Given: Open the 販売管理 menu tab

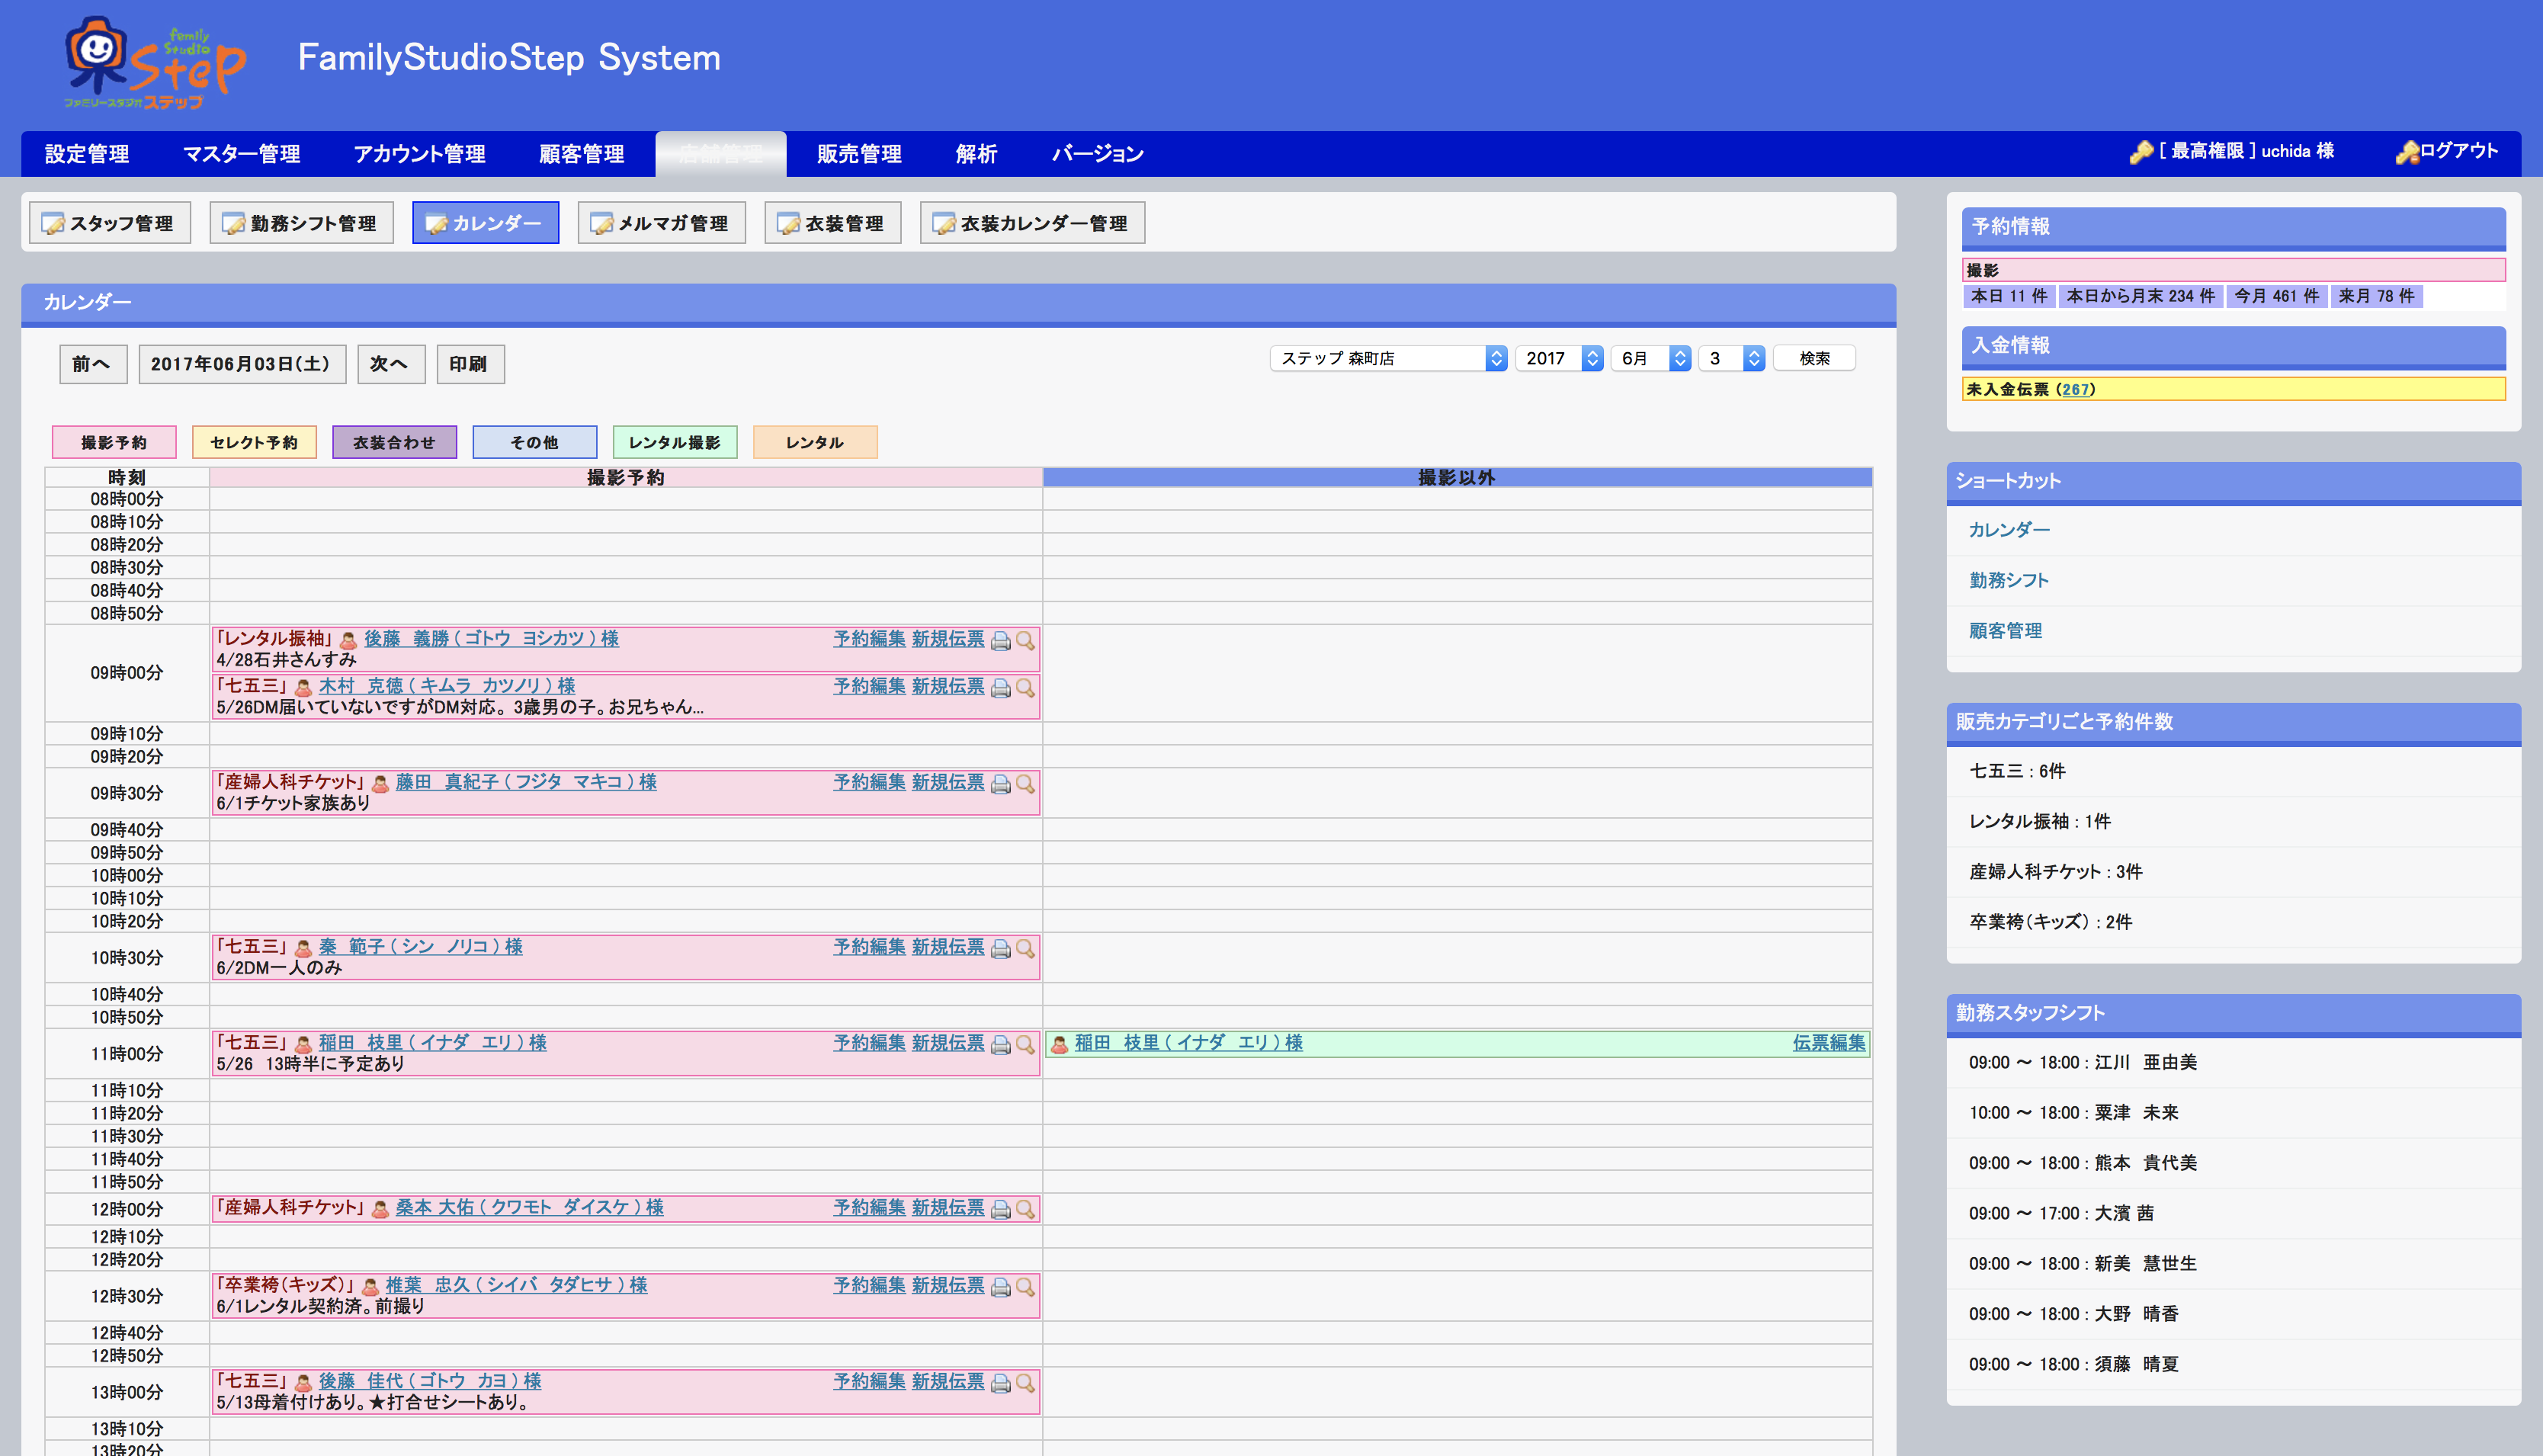Looking at the screenshot, I should (x=858, y=154).
